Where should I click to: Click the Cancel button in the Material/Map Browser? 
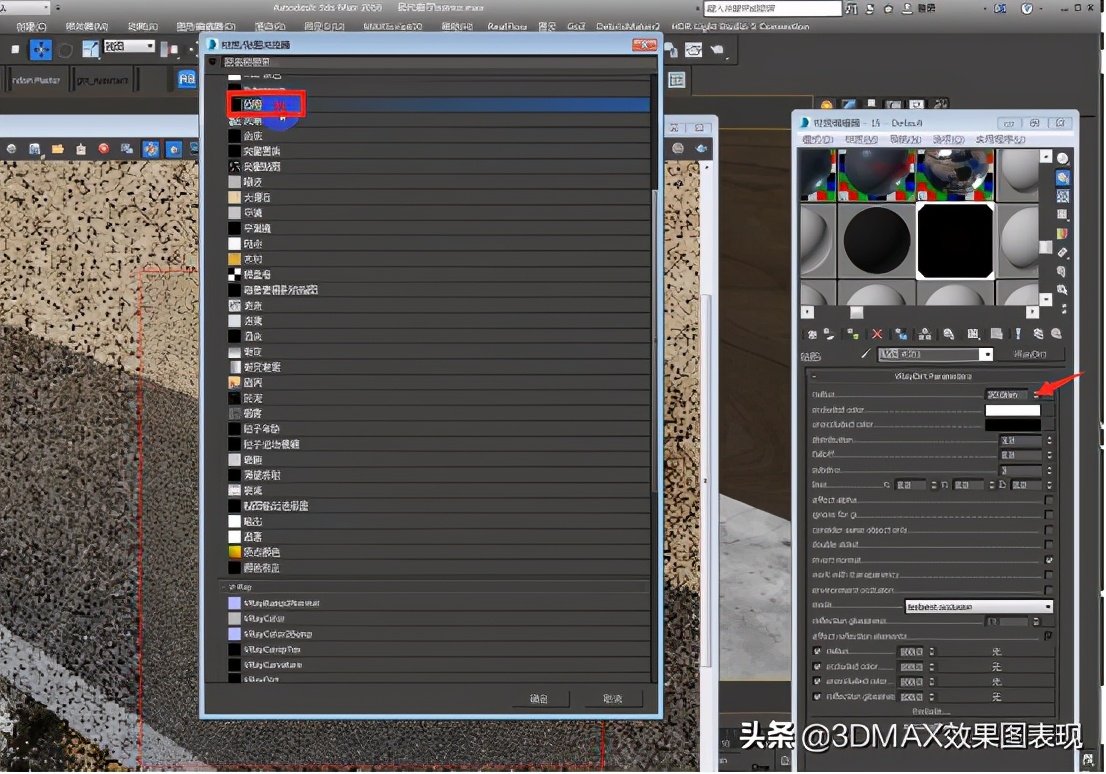coord(614,699)
